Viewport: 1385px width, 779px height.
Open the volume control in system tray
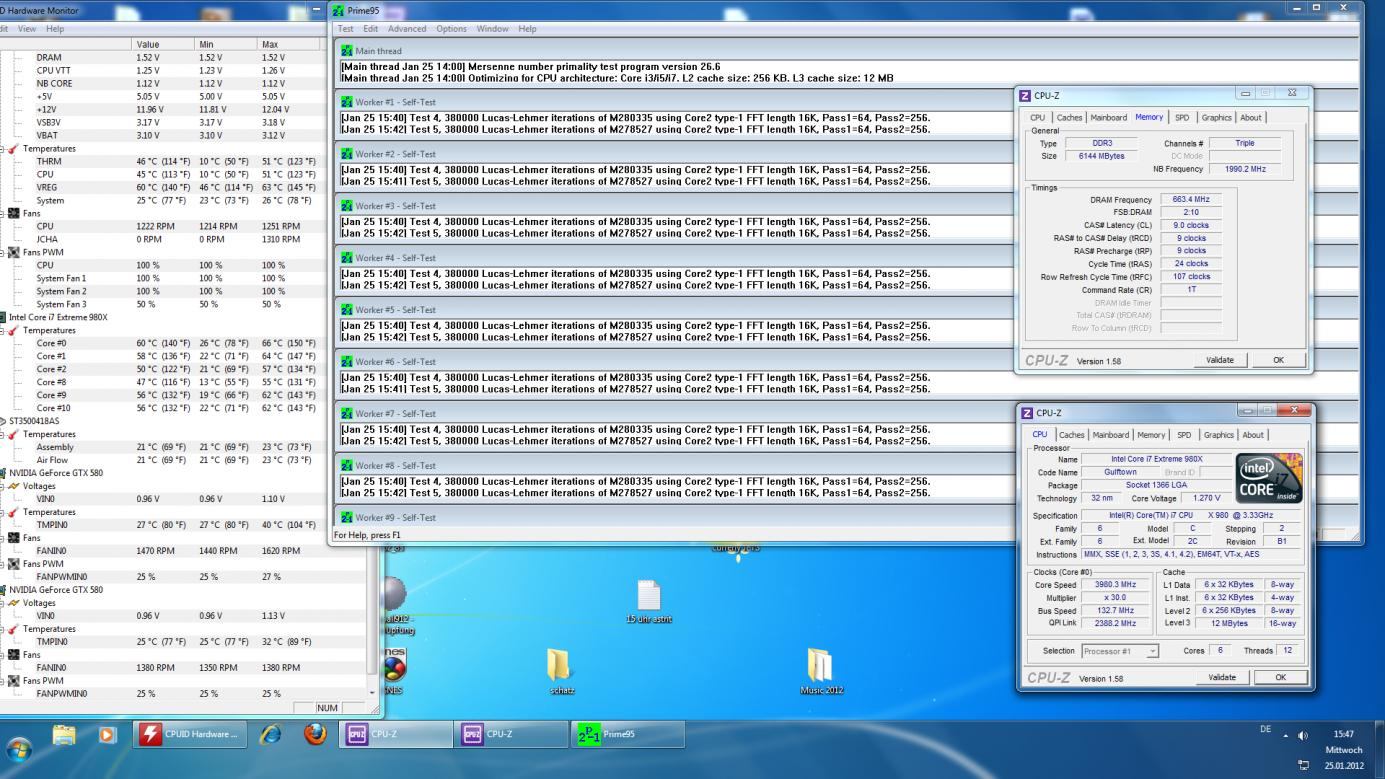1303,736
